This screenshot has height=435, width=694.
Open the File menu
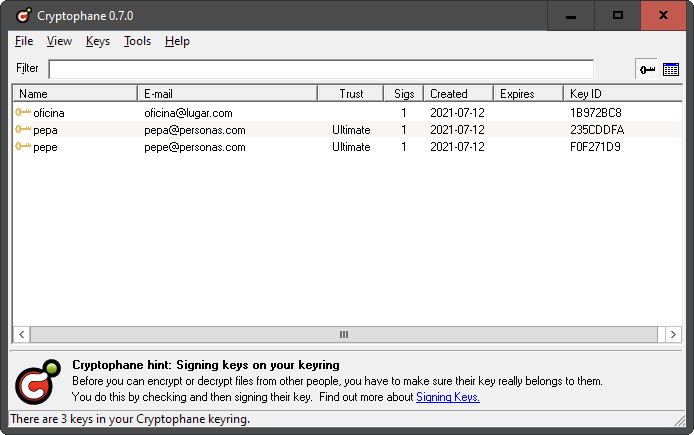24,41
